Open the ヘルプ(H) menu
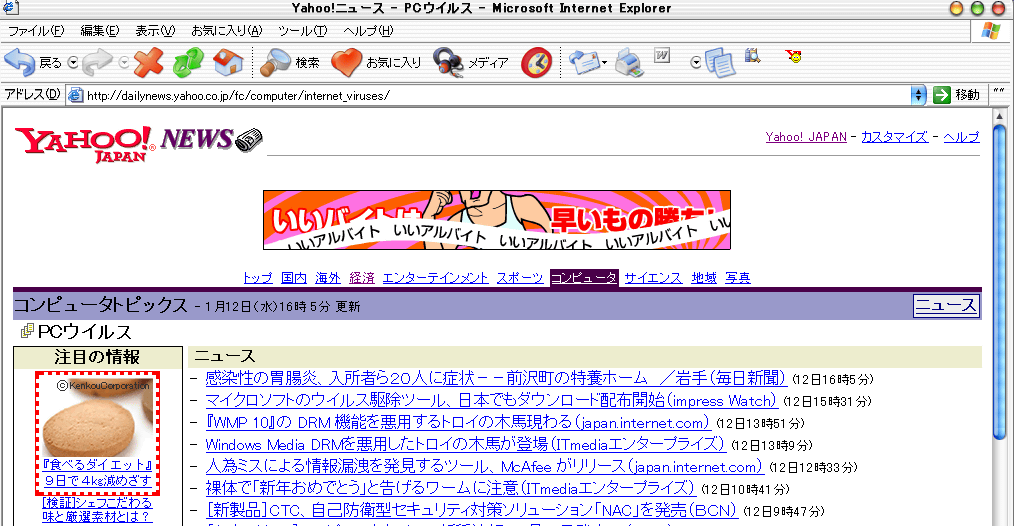 [x=368, y=30]
